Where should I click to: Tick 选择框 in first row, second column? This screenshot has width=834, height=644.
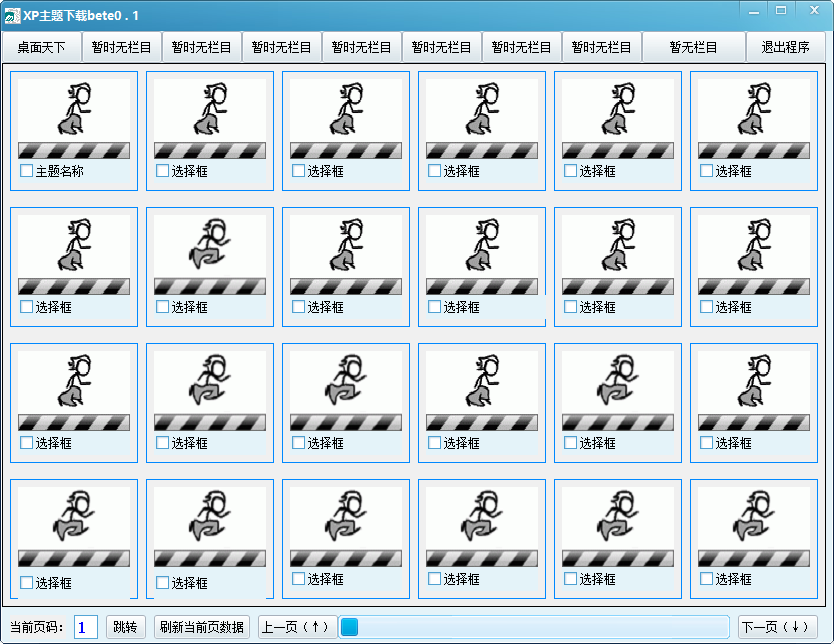[162, 171]
